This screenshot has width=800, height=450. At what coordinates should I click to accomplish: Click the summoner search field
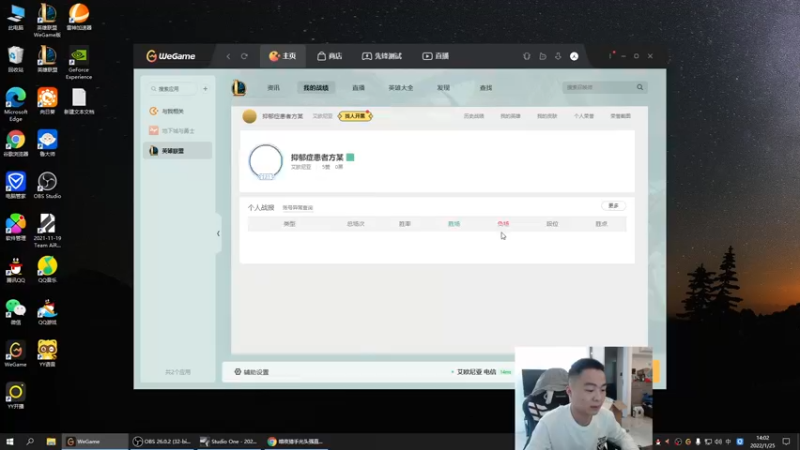(x=599, y=87)
